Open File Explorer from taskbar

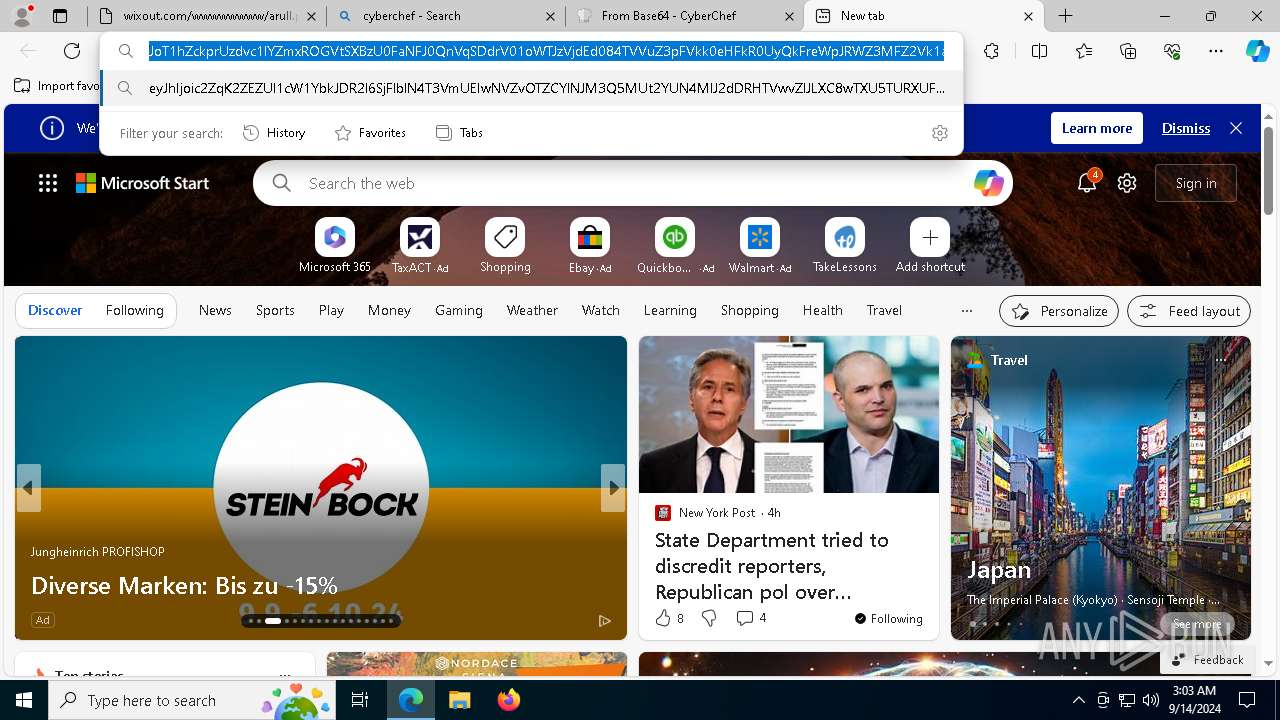click(x=459, y=700)
